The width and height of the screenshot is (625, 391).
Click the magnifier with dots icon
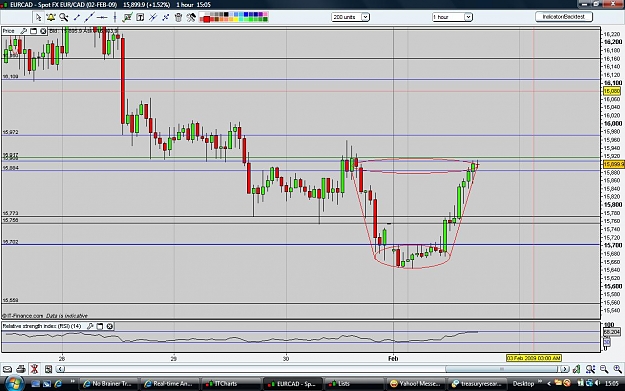pos(590,369)
